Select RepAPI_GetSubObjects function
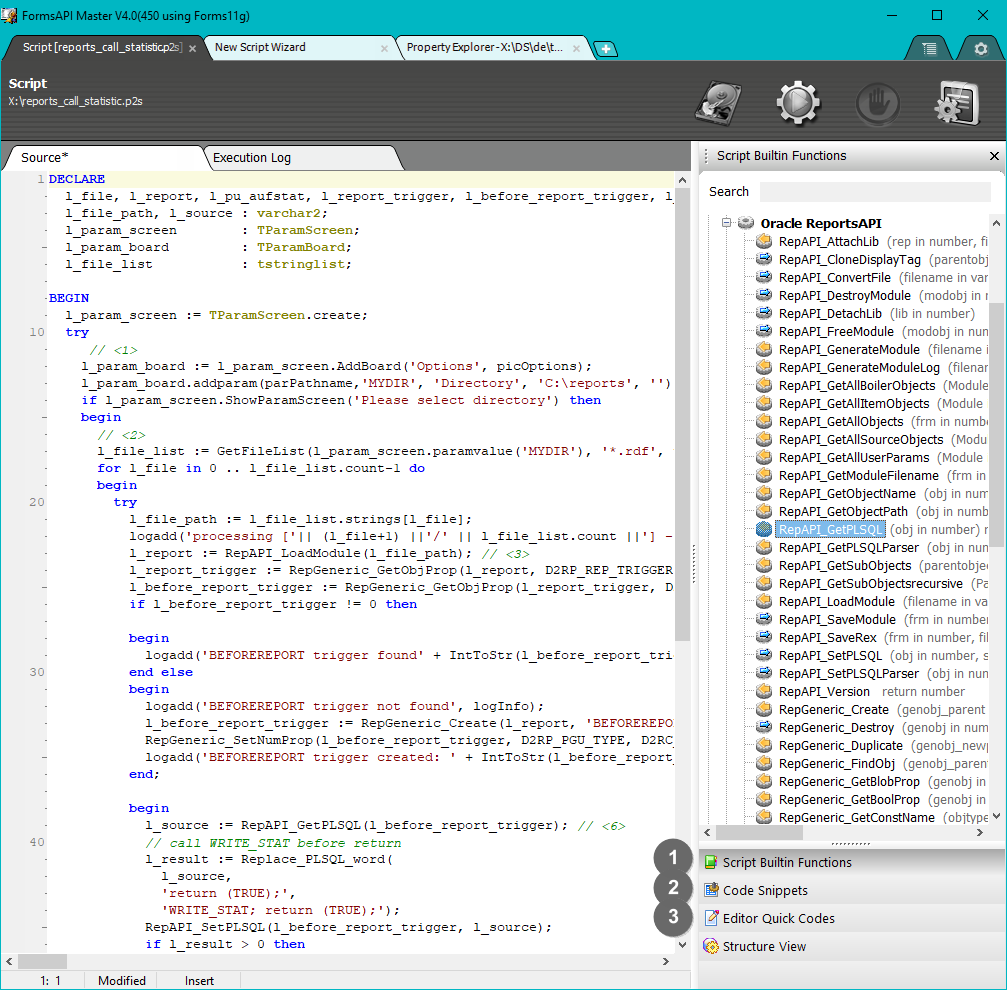Viewport: 1007px width, 990px height. coord(845,566)
